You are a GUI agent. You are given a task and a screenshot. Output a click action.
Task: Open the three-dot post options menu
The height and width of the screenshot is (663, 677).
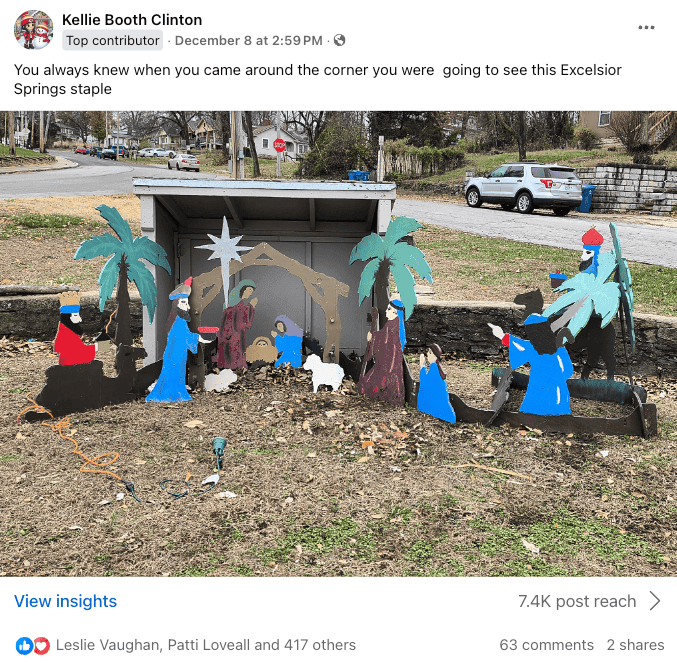point(646,27)
